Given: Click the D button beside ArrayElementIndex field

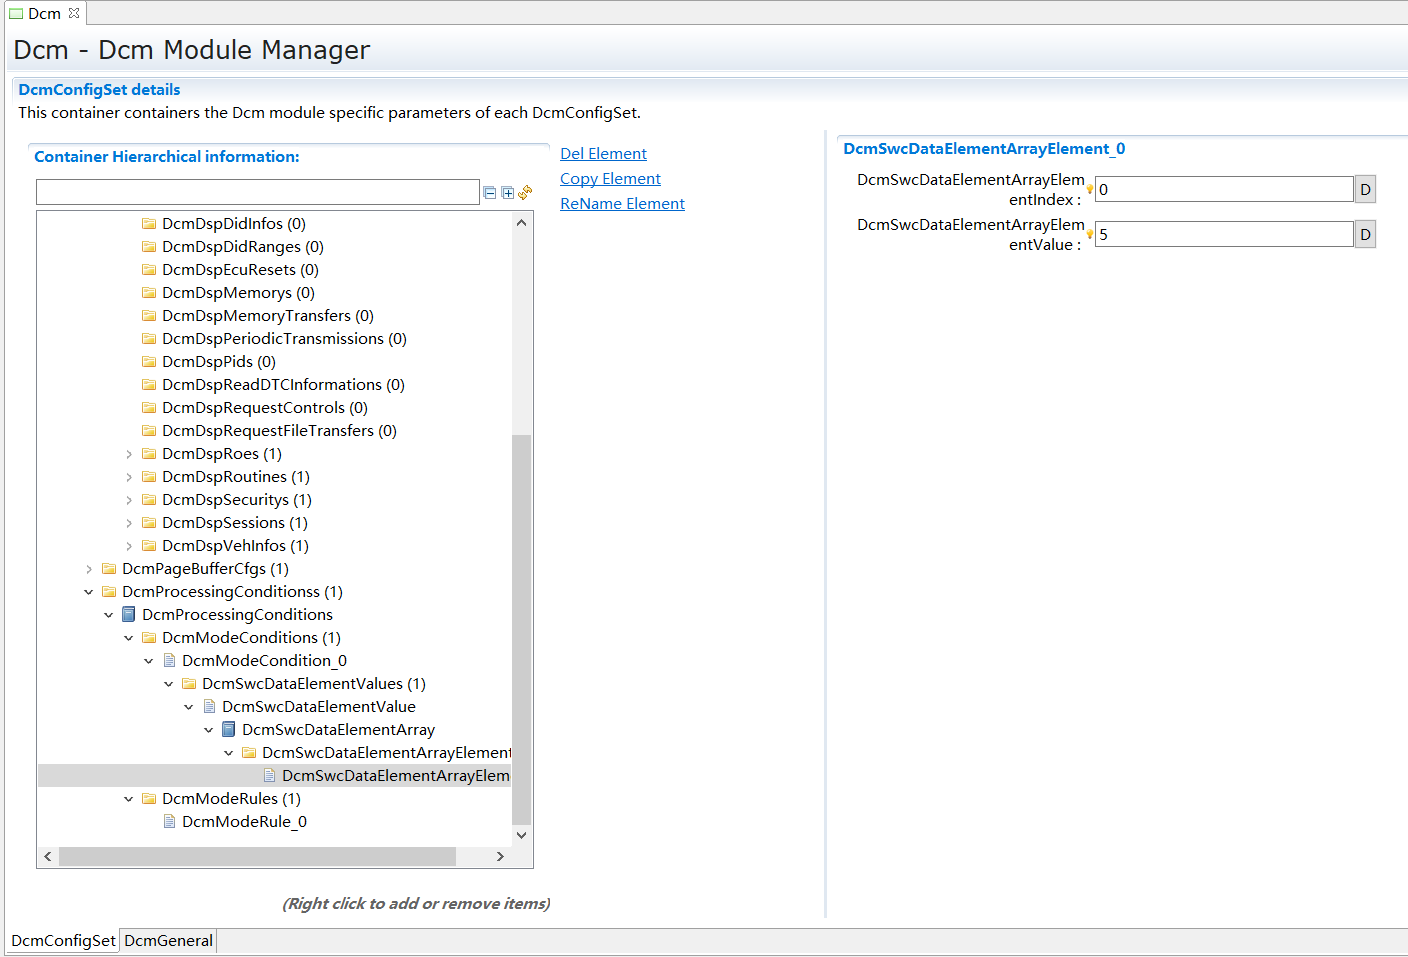Looking at the screenshot, I should pyautogui.click(x=1365, y=190).
